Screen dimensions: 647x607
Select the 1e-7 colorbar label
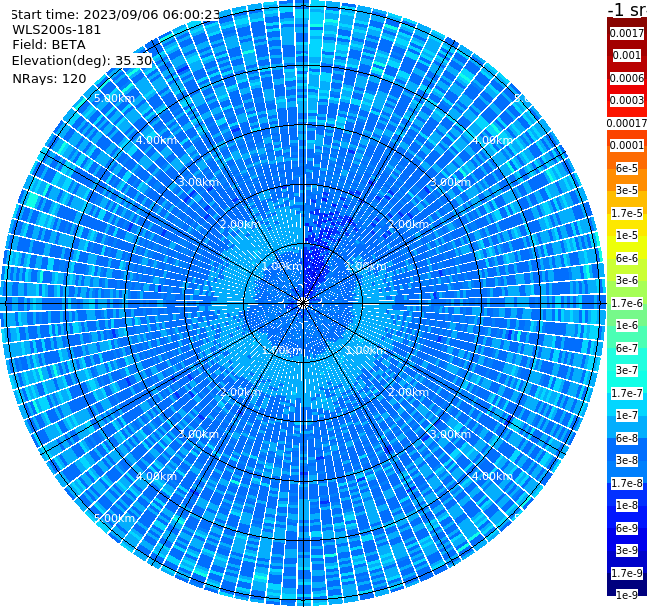point(627,415)
